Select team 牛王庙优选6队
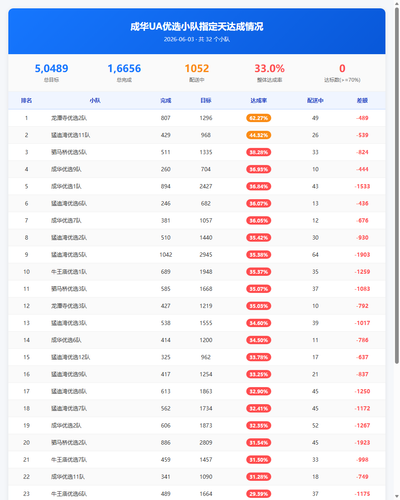 point(69,494)
